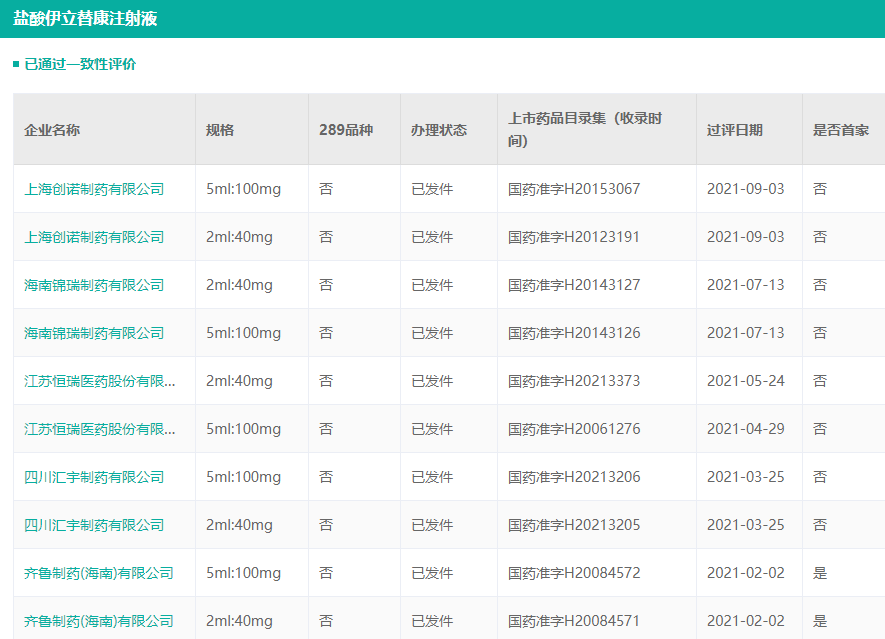
Task: Open 齐鲁制药(海南)有限公司 link for 5ml:100mg
Action: (x=99, y=573)
